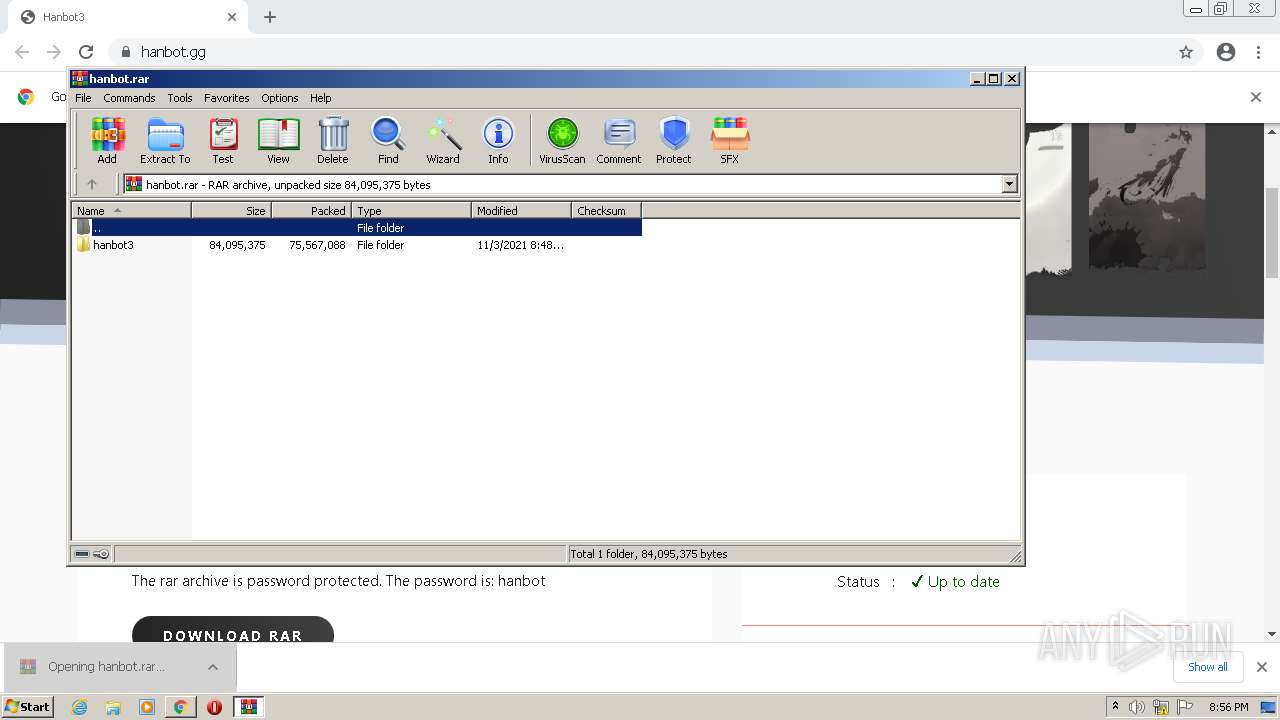Sort by Type column header
Viewport: 1280px width, 720px height.
click(x=411, y=210)
